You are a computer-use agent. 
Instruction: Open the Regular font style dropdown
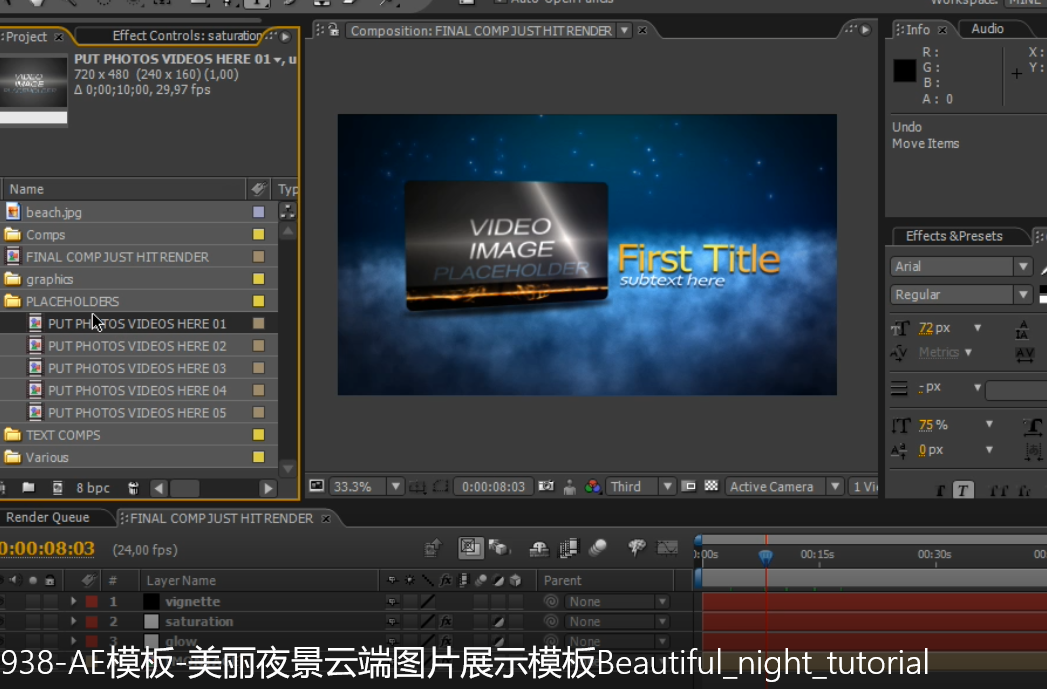click(x=1023, y=294)
